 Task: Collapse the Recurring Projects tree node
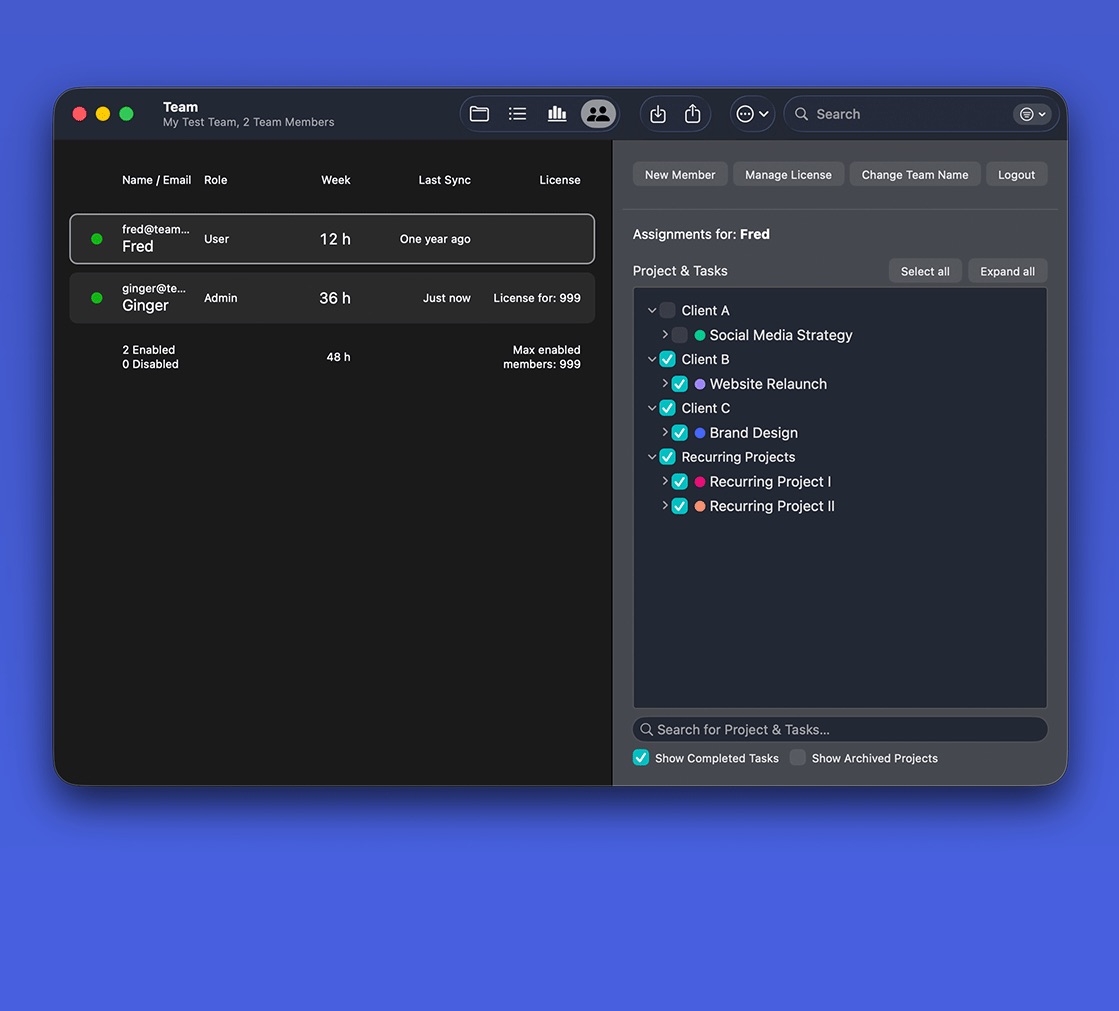click(652, 457)
